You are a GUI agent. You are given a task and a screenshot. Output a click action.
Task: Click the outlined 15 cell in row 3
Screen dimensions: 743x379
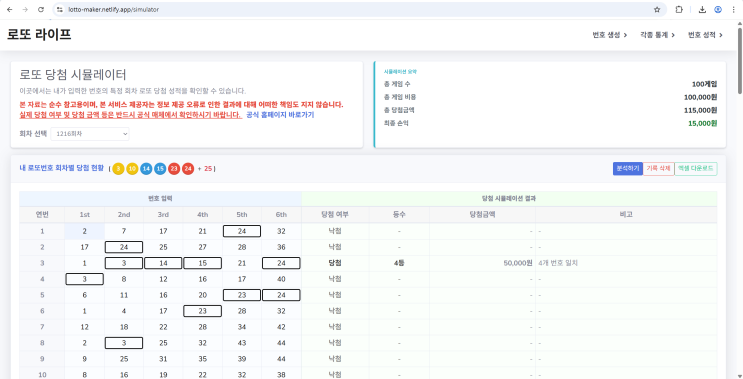[x=202, y=263]
